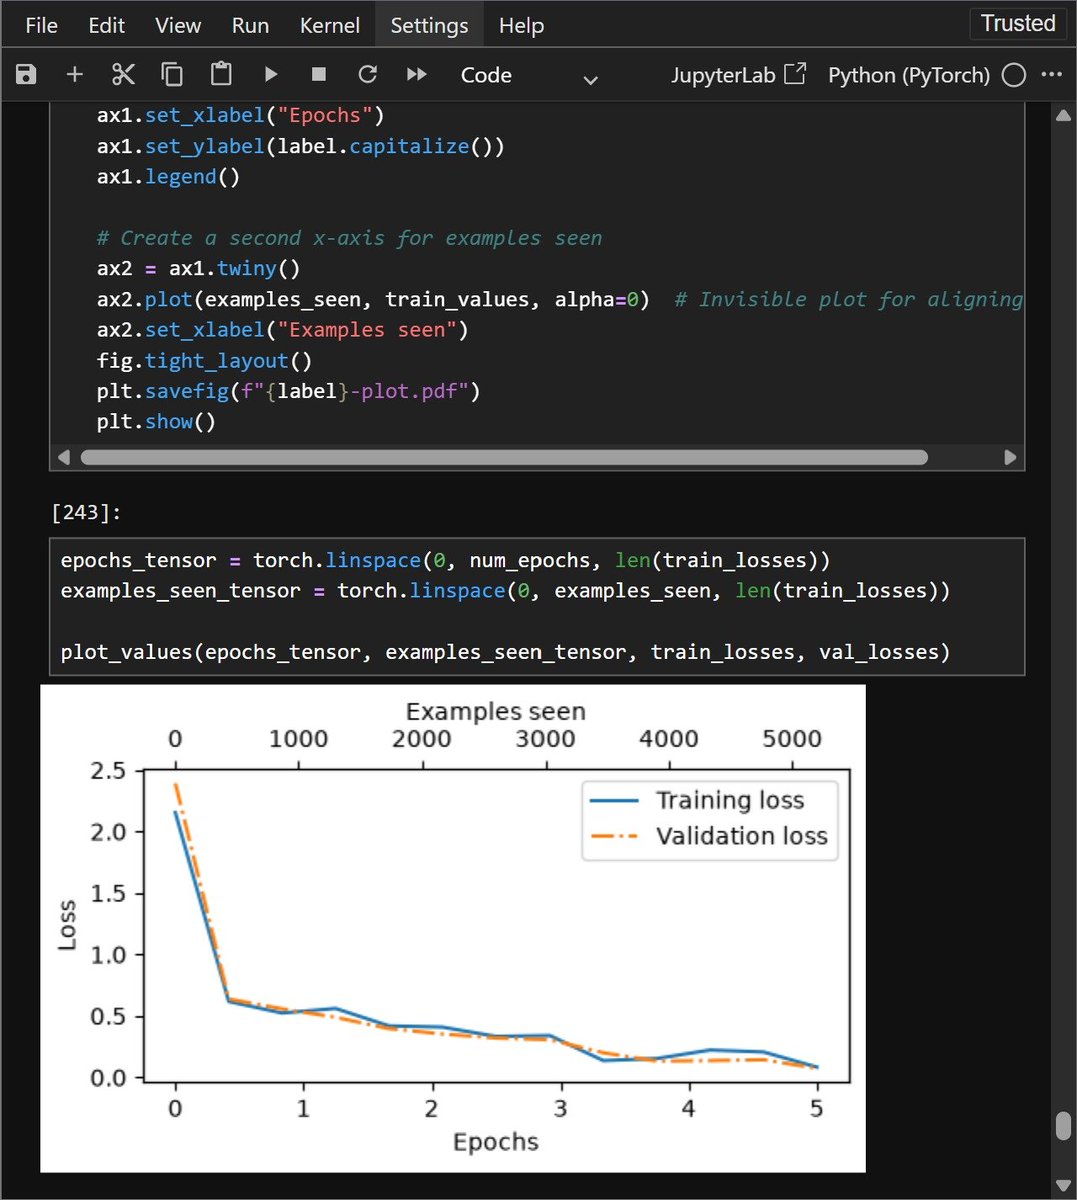Click the Epochs axis label in the plot

495,1142
